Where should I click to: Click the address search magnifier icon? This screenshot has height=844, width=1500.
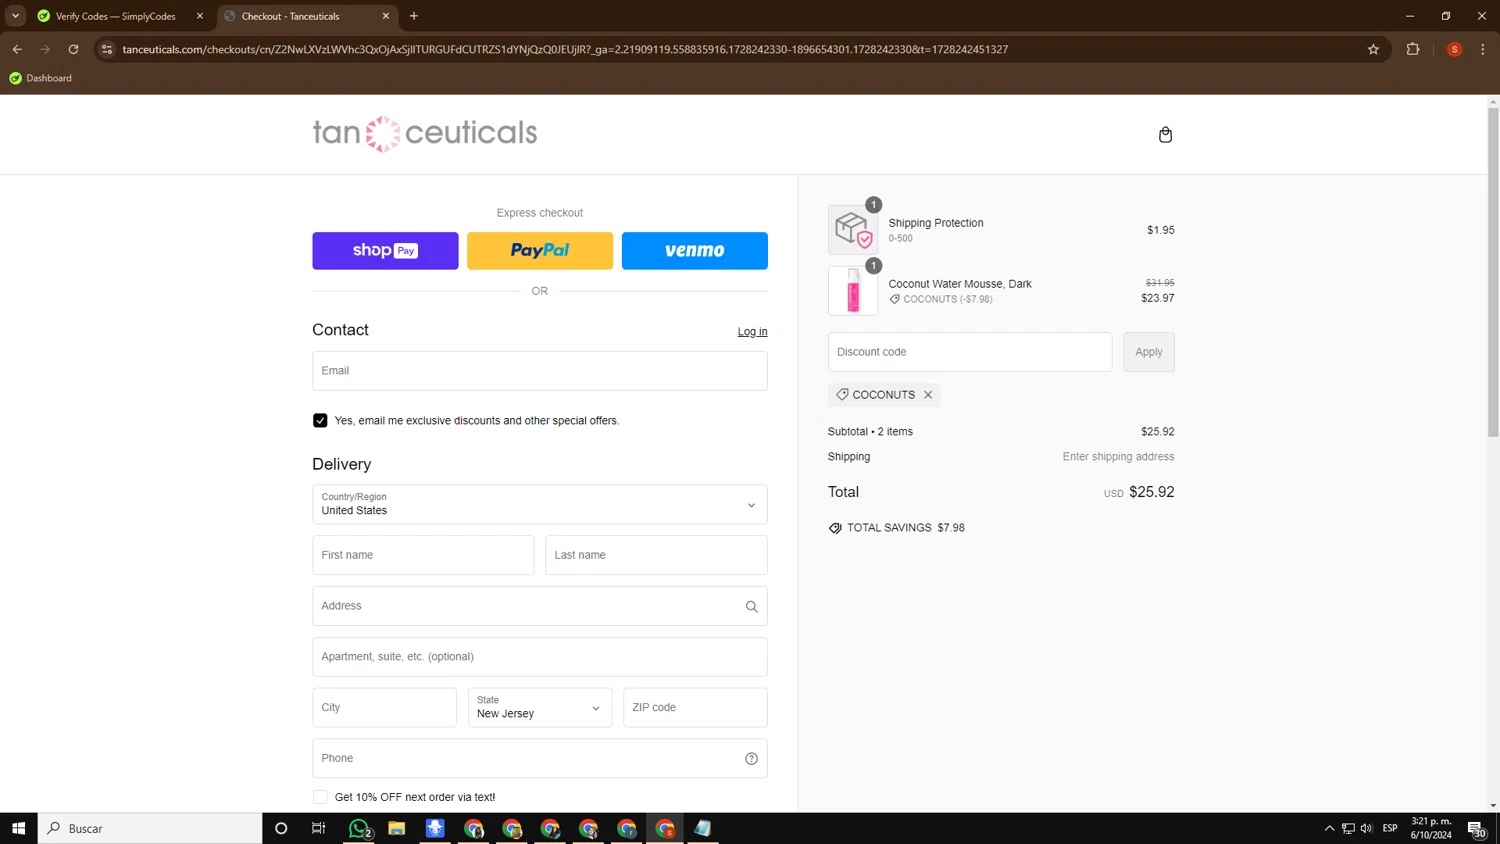751,606
